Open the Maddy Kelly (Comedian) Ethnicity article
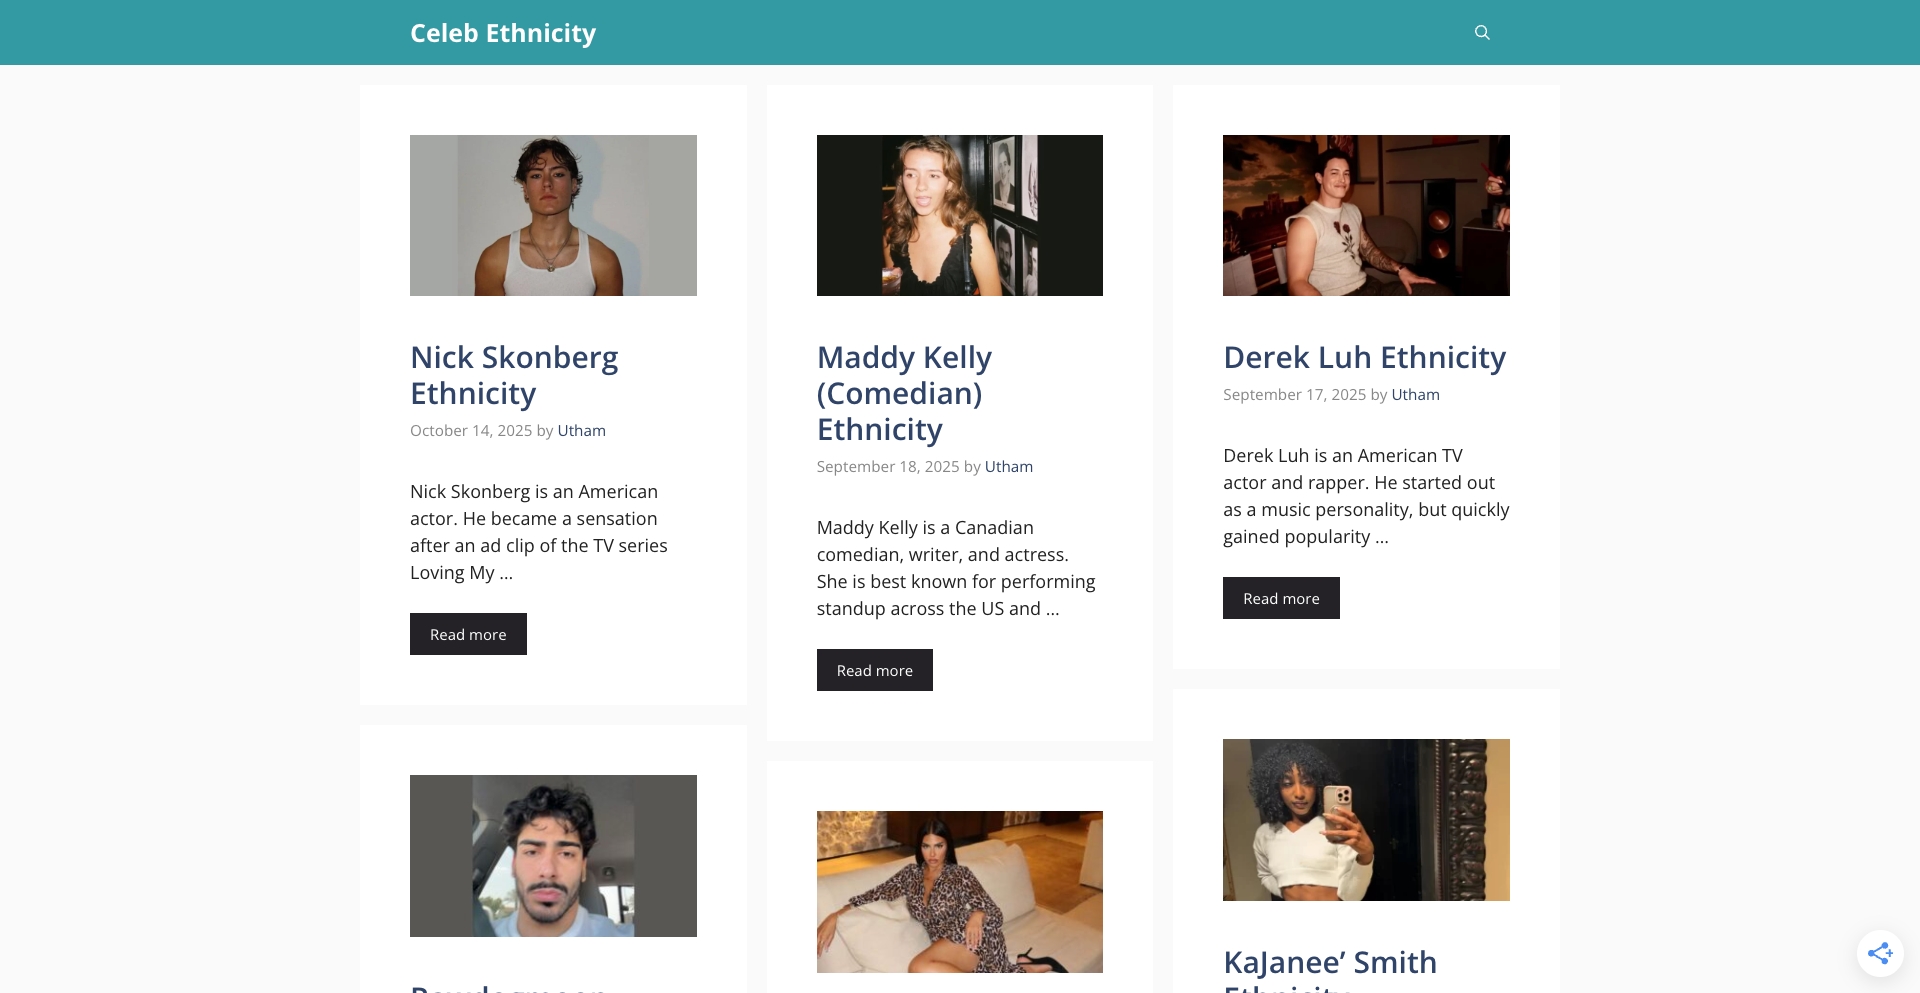The width and height of the screenshot is (1920, 993). point(904,392)
